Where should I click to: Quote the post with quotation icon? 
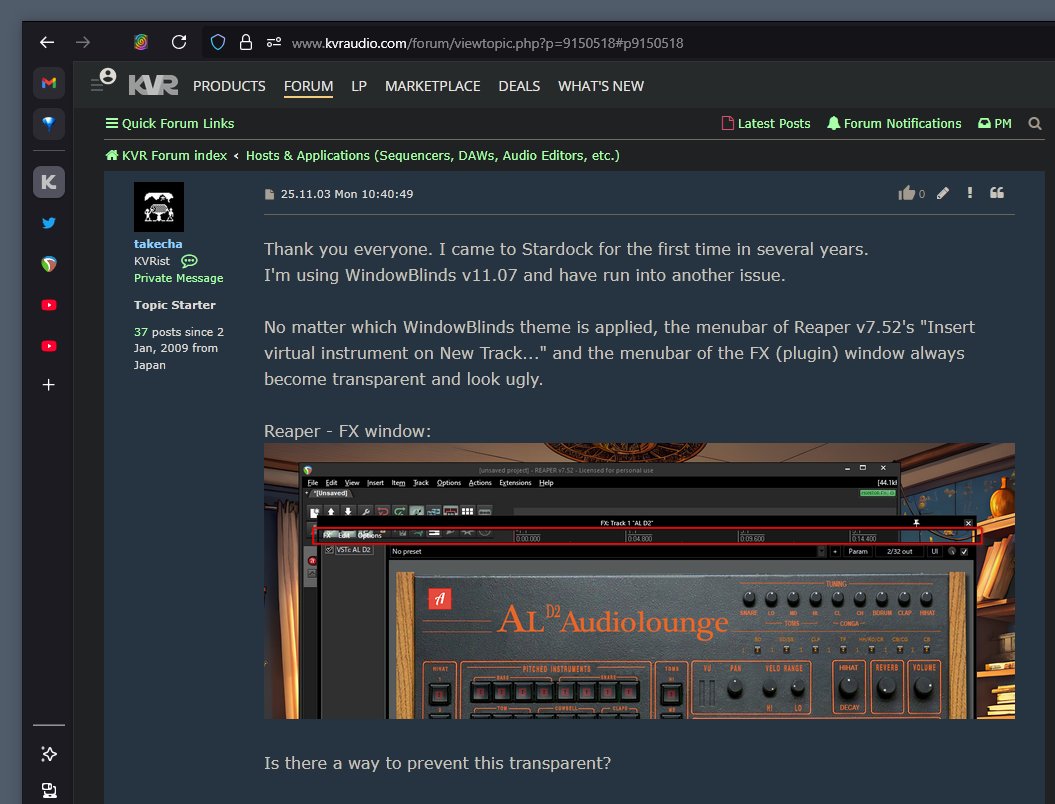click(996, 192)
